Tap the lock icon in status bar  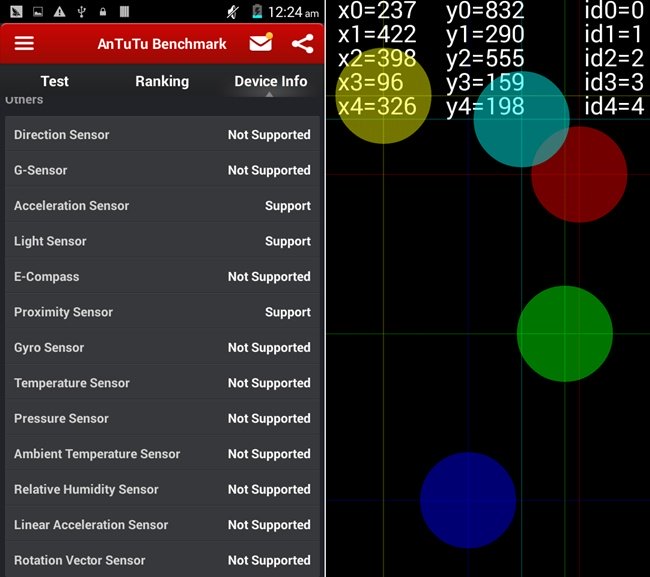coord(101,12)
